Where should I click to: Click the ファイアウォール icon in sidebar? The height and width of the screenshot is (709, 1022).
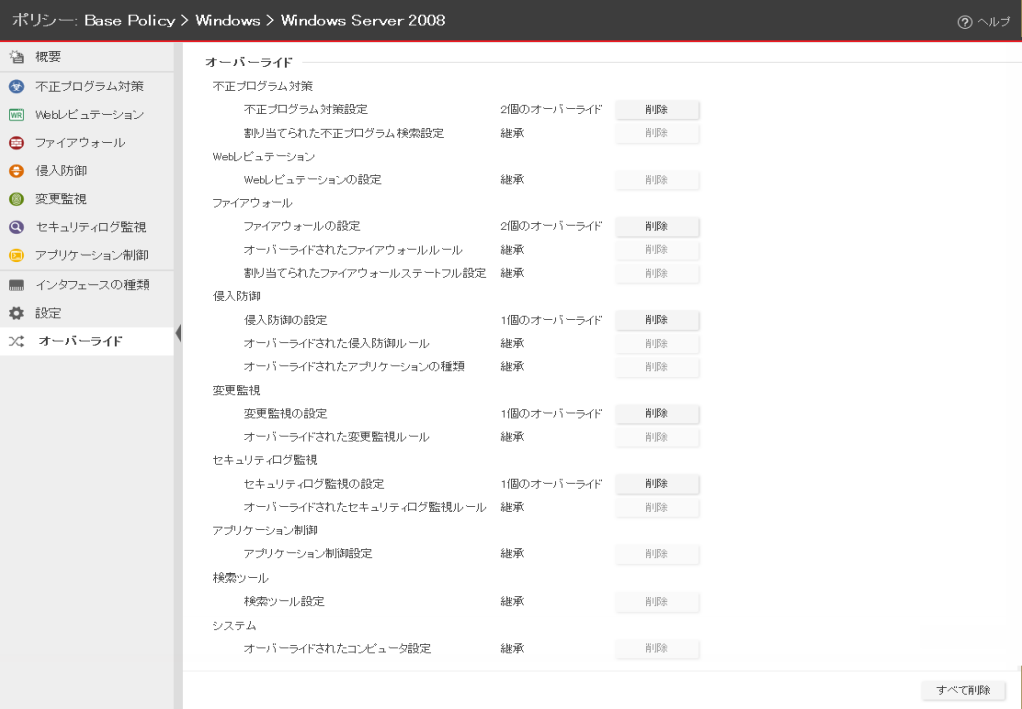16,143
